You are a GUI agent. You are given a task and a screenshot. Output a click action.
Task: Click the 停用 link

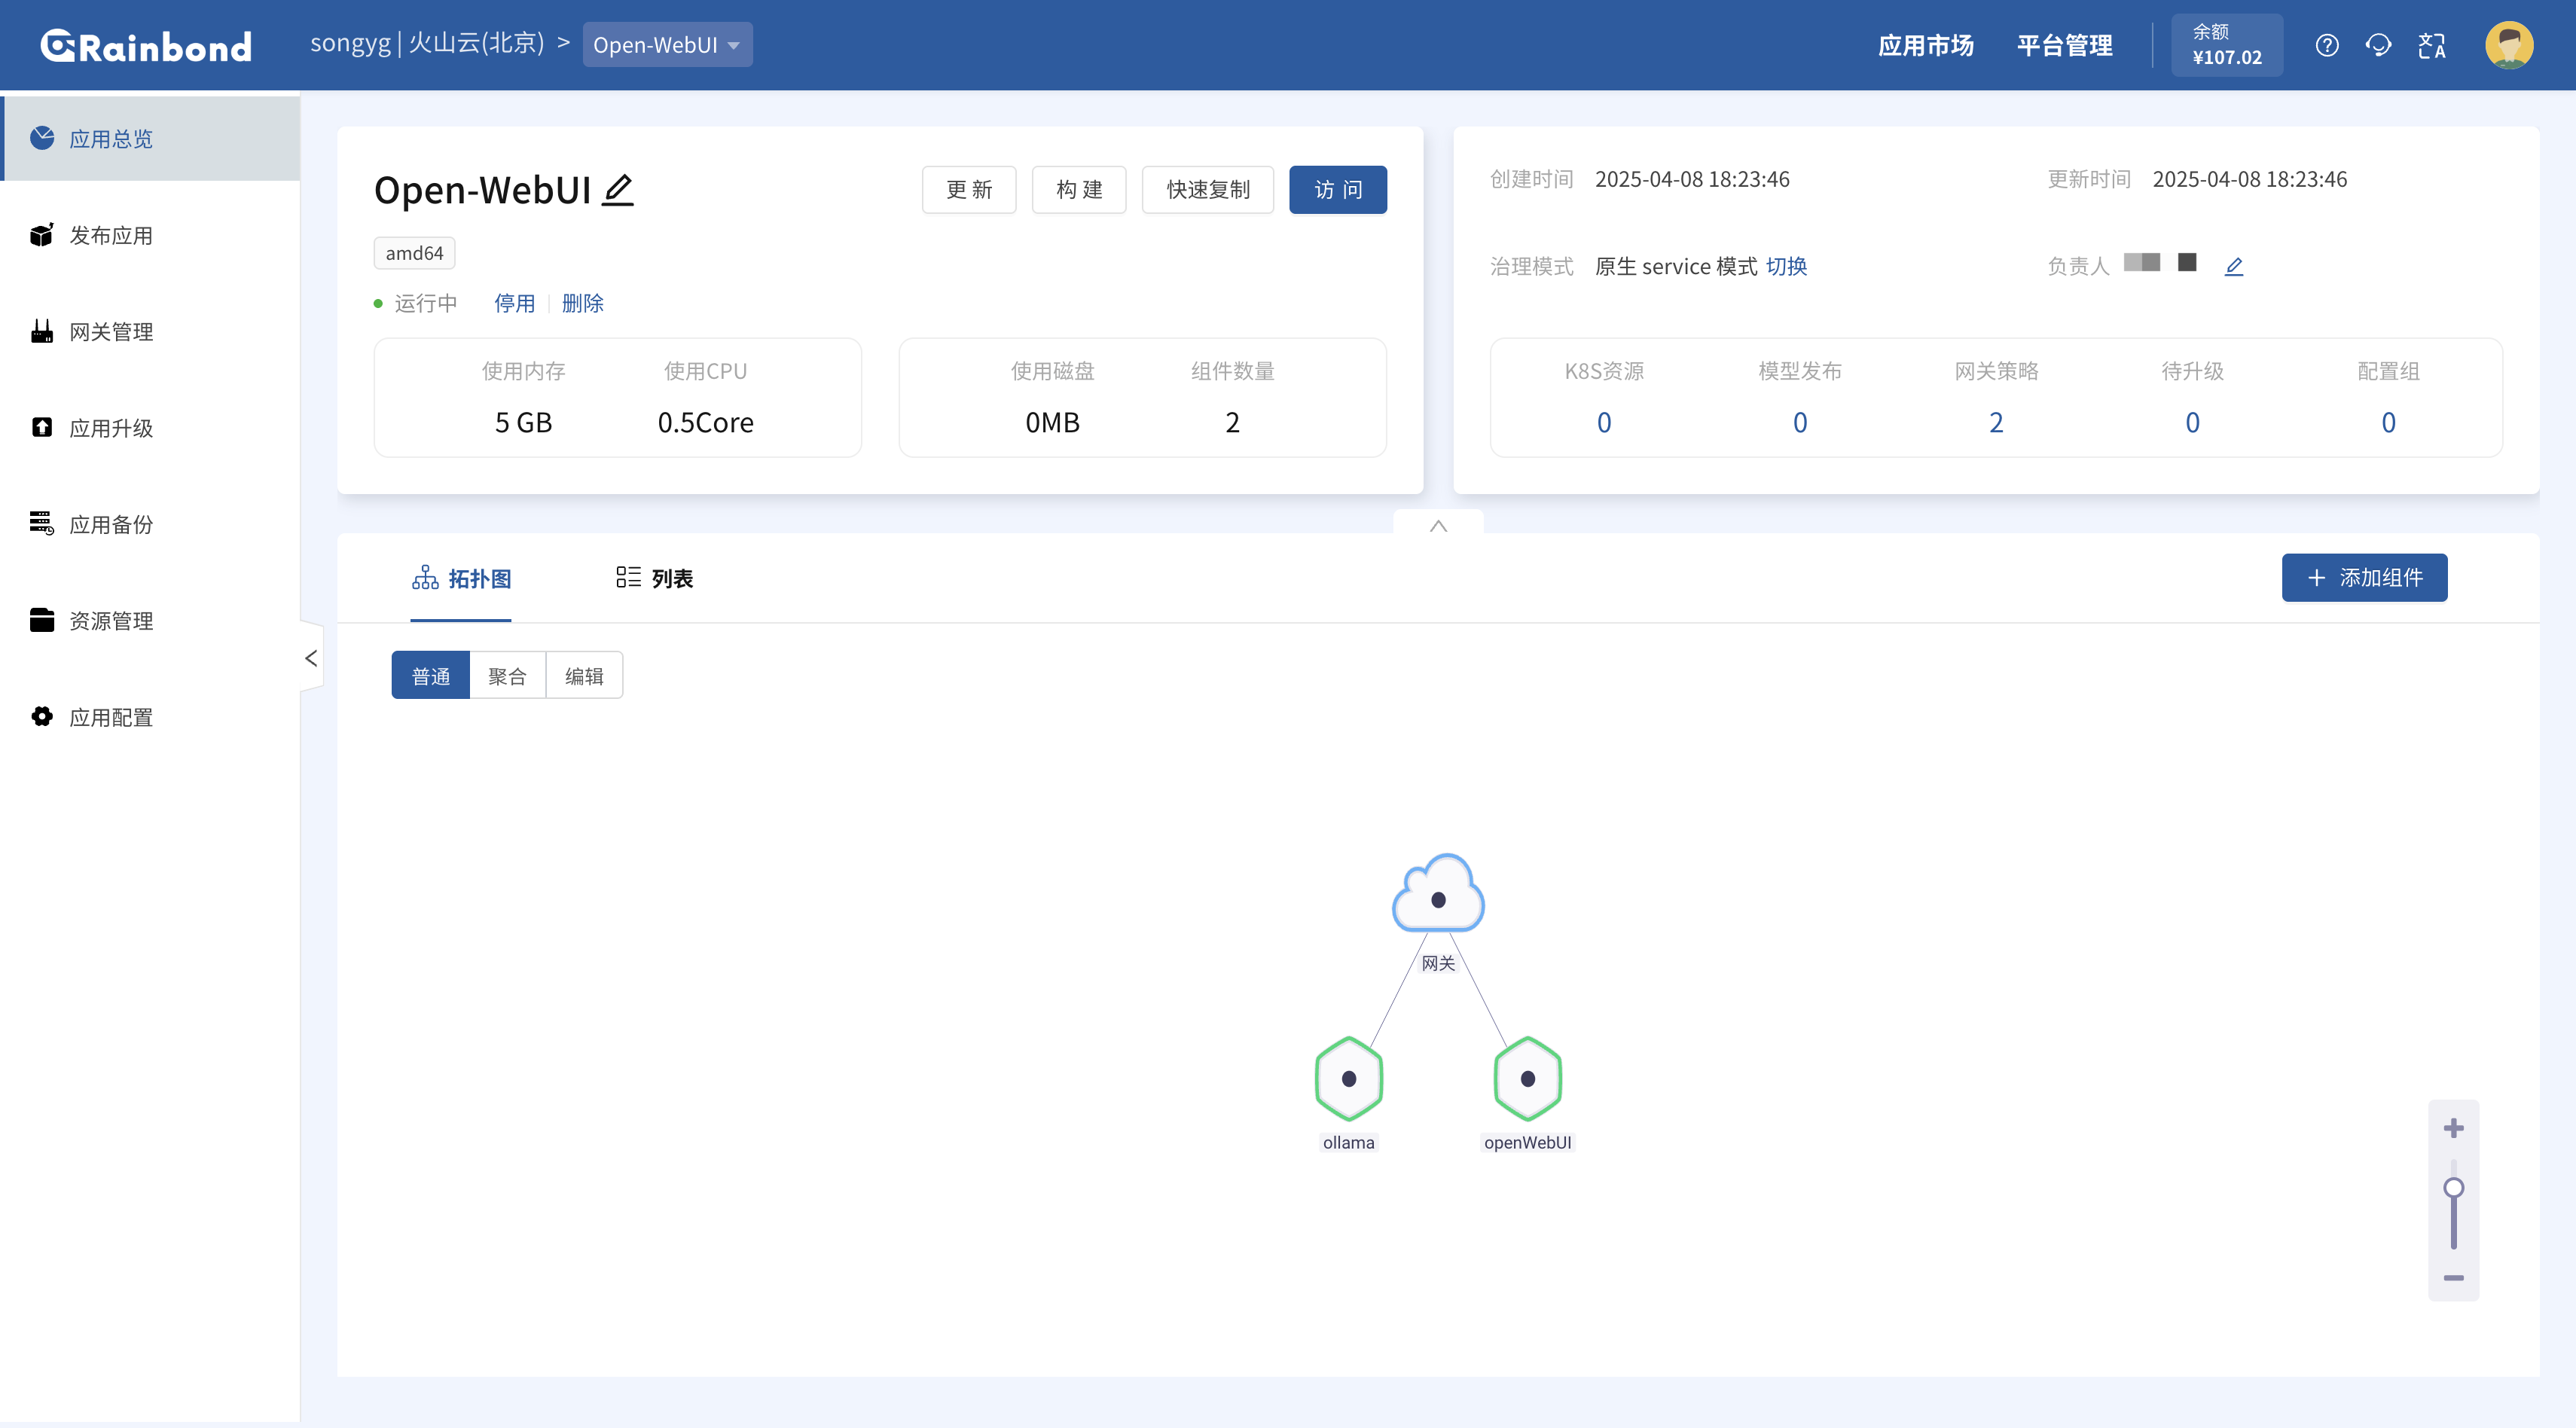click(x=515, y=303)
